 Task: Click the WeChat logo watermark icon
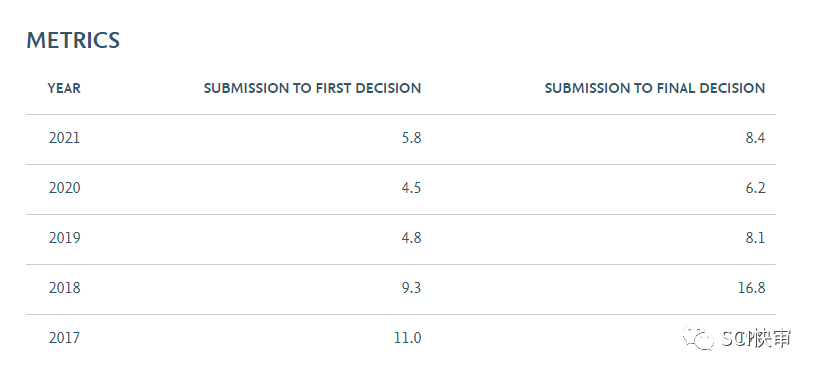click(698, 337)
